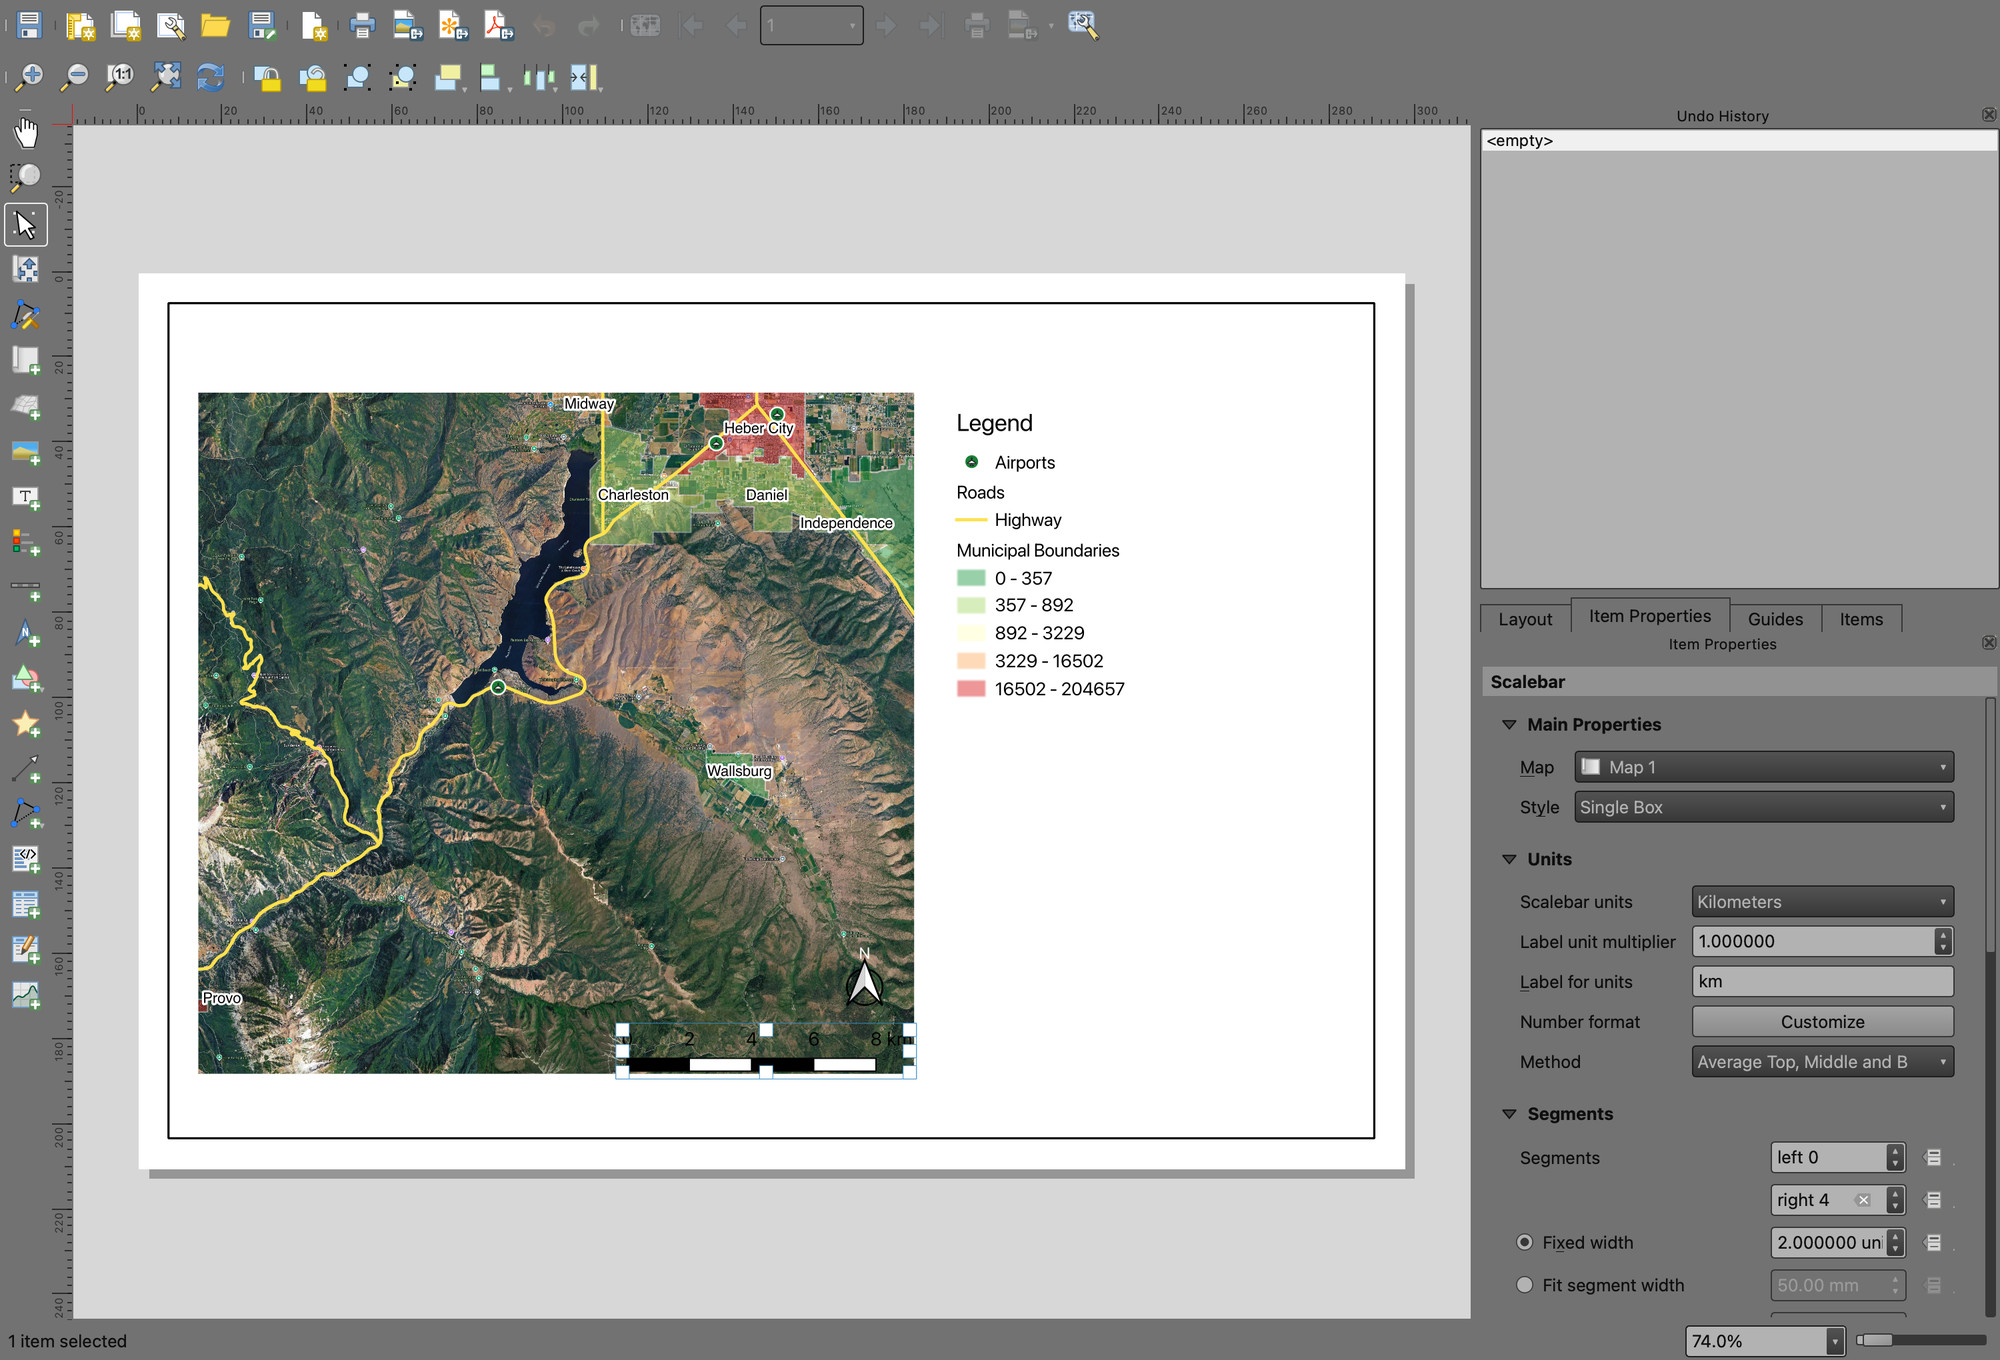Image resolution: width=2000 pixels, height=1360 pixels.
Task: Click the Refresh View icon
Action: click(211, 77)
